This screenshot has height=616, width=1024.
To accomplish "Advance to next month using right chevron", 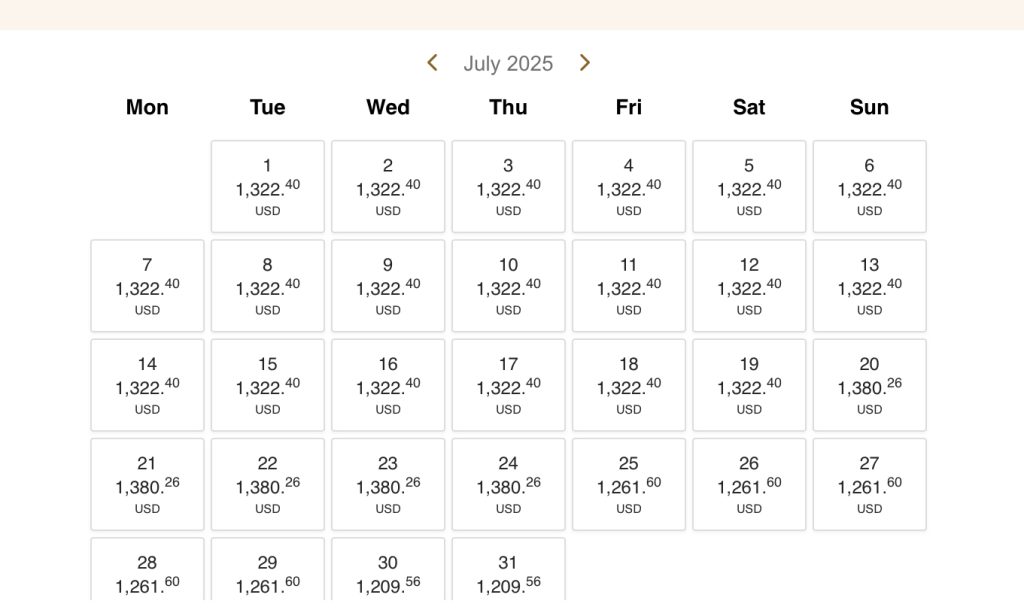I will (585, 63).
